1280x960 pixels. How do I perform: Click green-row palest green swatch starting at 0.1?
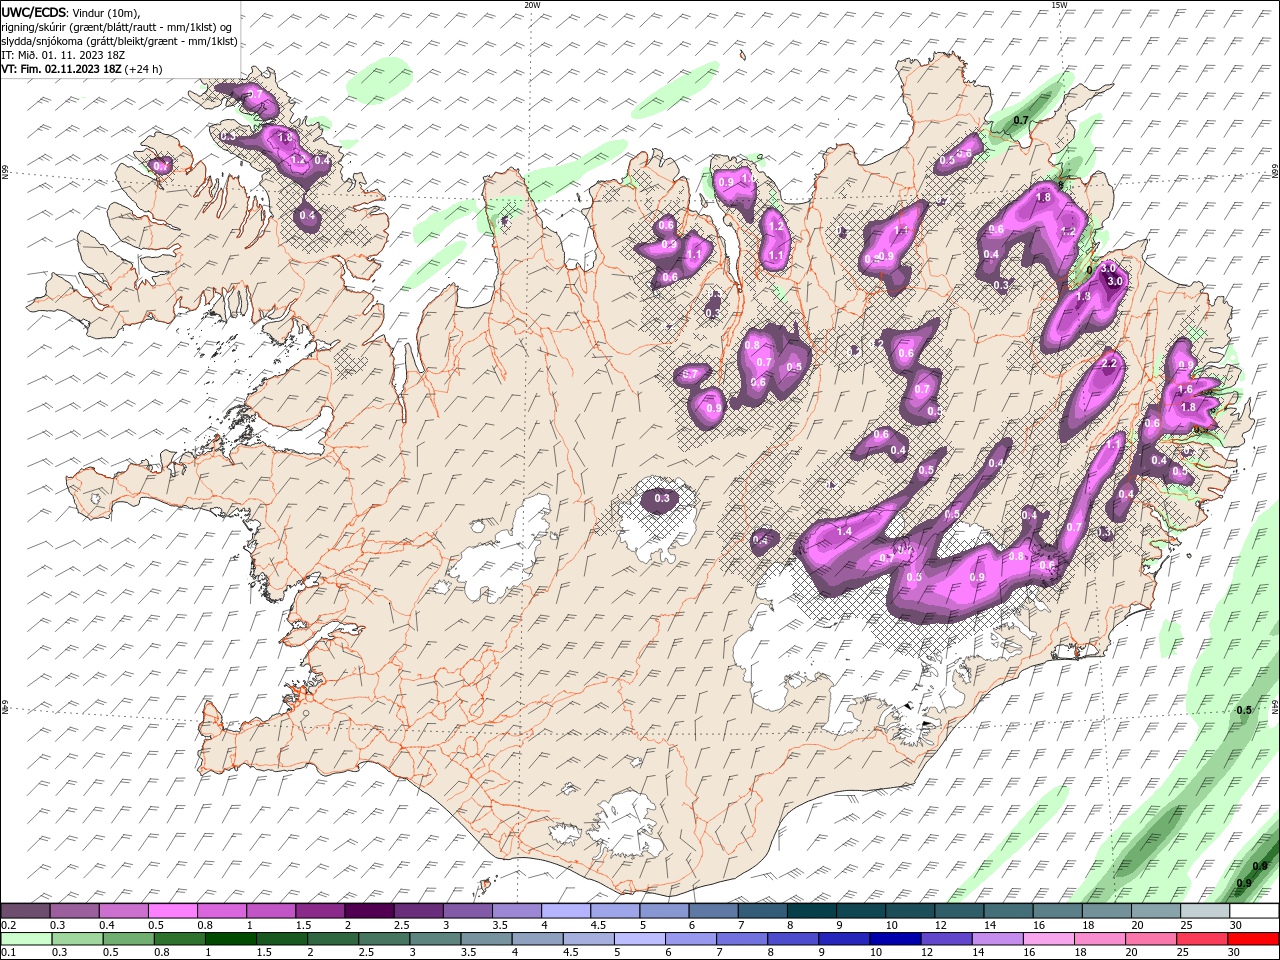[x=26, y=939]
